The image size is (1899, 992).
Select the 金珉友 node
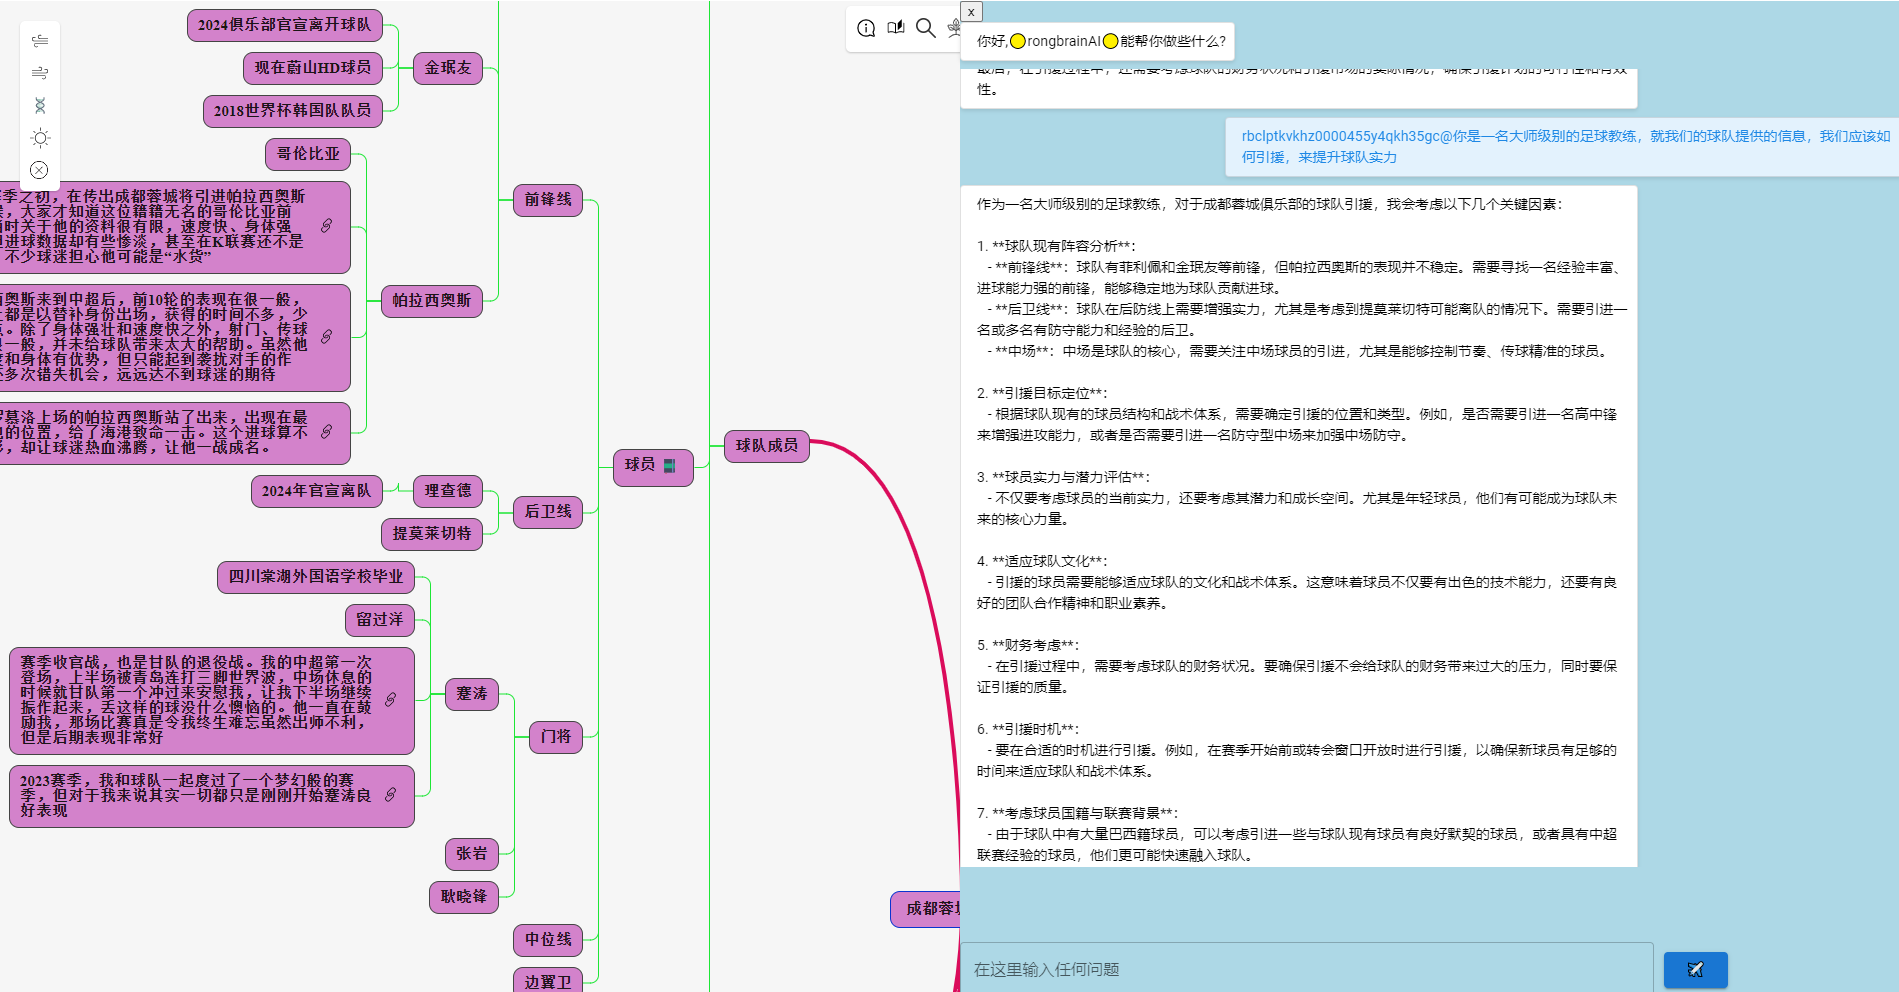point(448,68)
